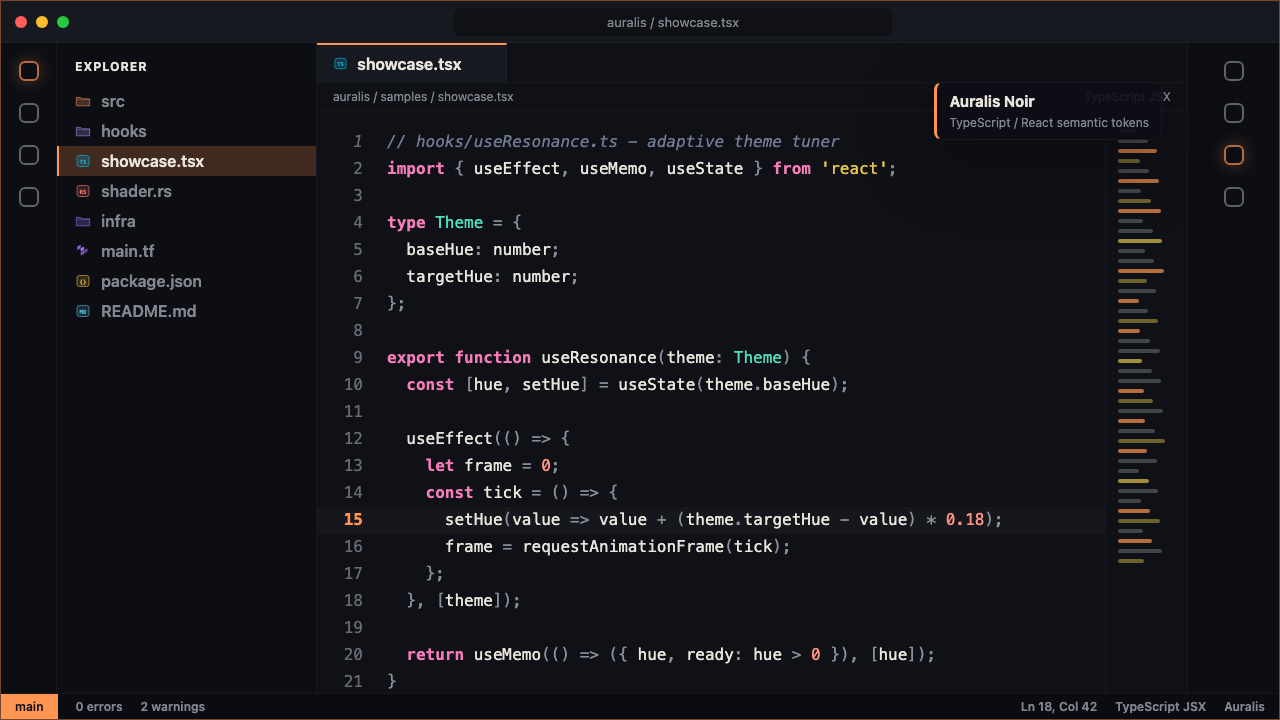This screenshot has height=720, width=1280.
Task: Click the orange-highlighted icon in the right sidebar
Action: (x=1234, y=155)
